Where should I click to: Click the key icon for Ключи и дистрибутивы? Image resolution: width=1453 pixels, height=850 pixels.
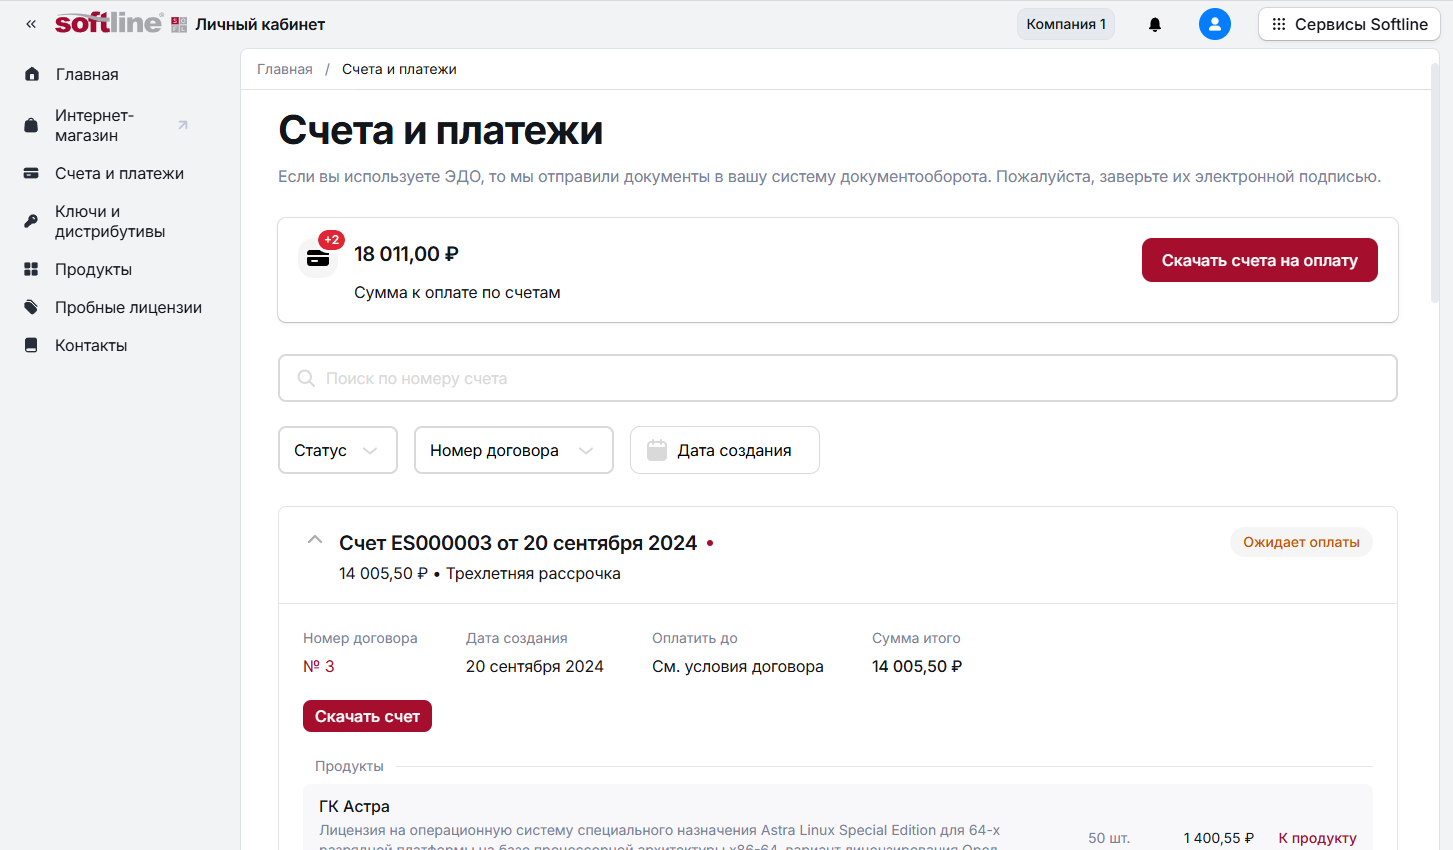click(32, 221)
